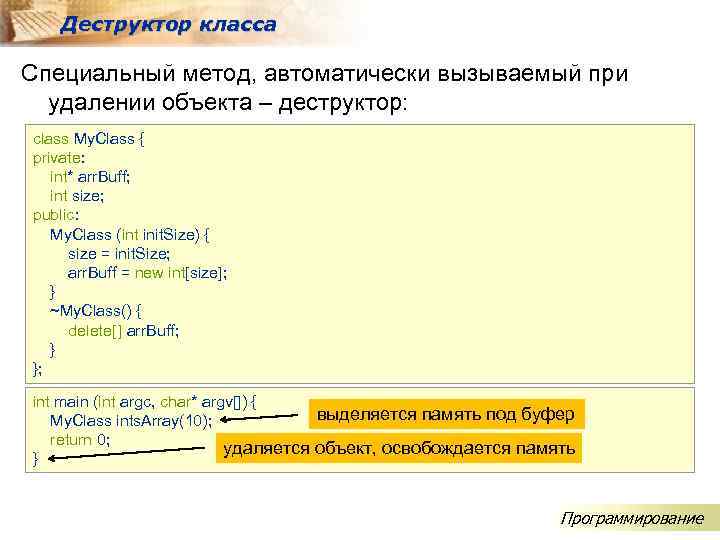
Task: Click the code line 'int size;'
Action: pos(77,196)
